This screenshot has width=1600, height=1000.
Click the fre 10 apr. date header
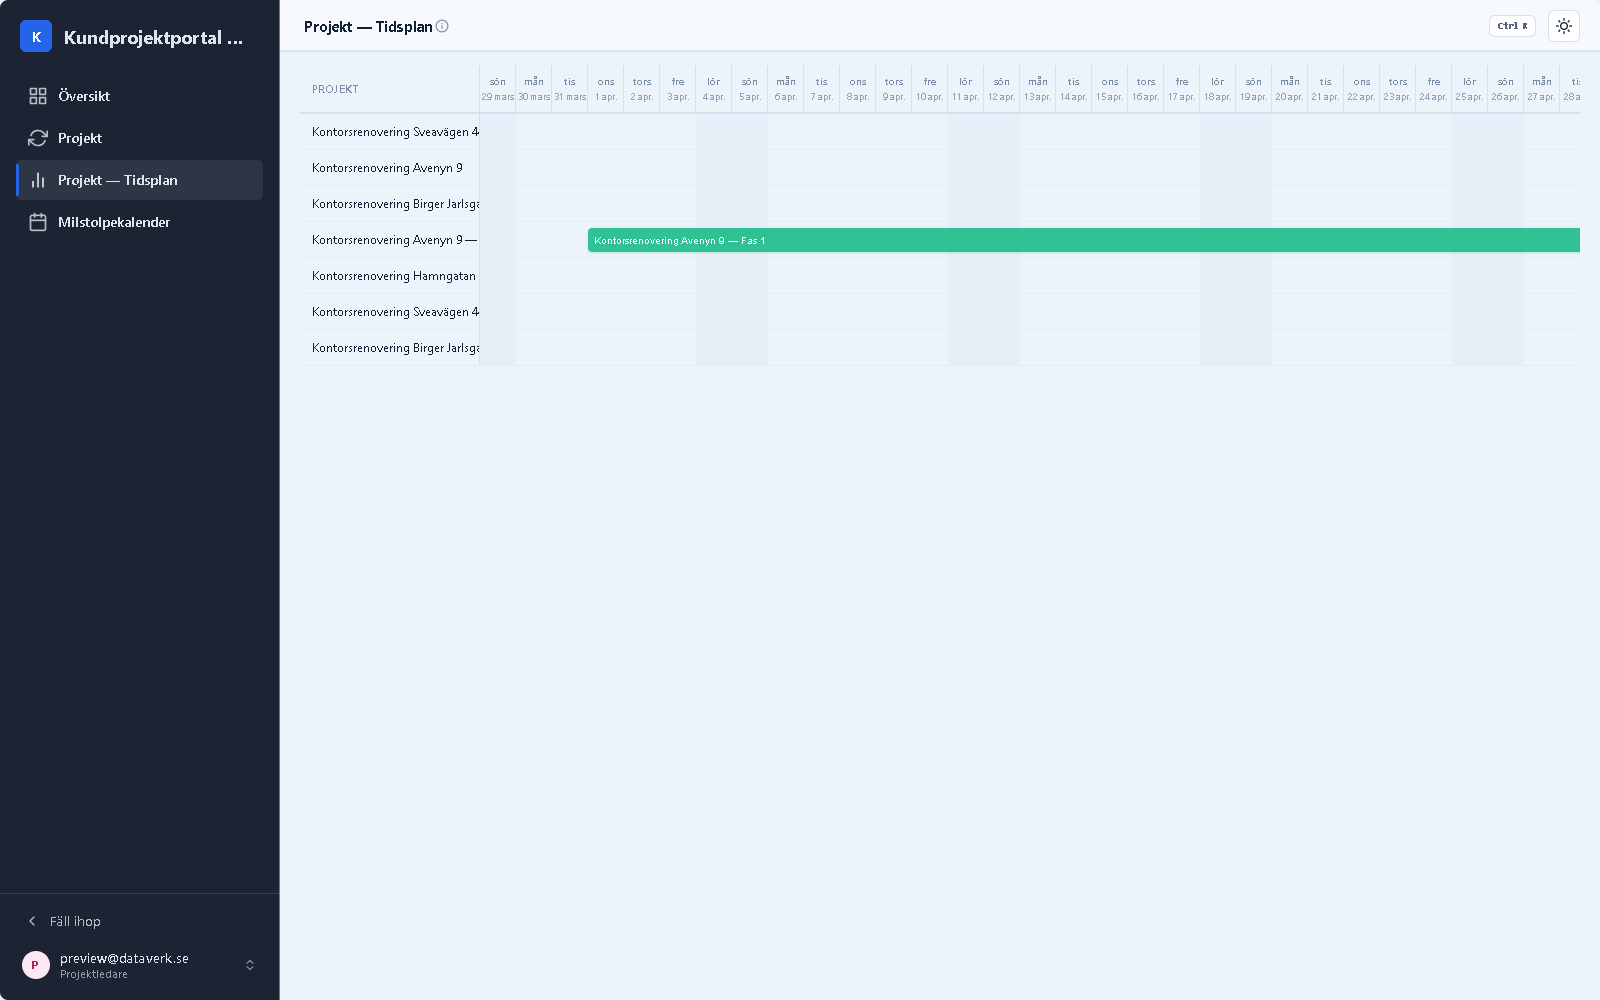point(930,89)
